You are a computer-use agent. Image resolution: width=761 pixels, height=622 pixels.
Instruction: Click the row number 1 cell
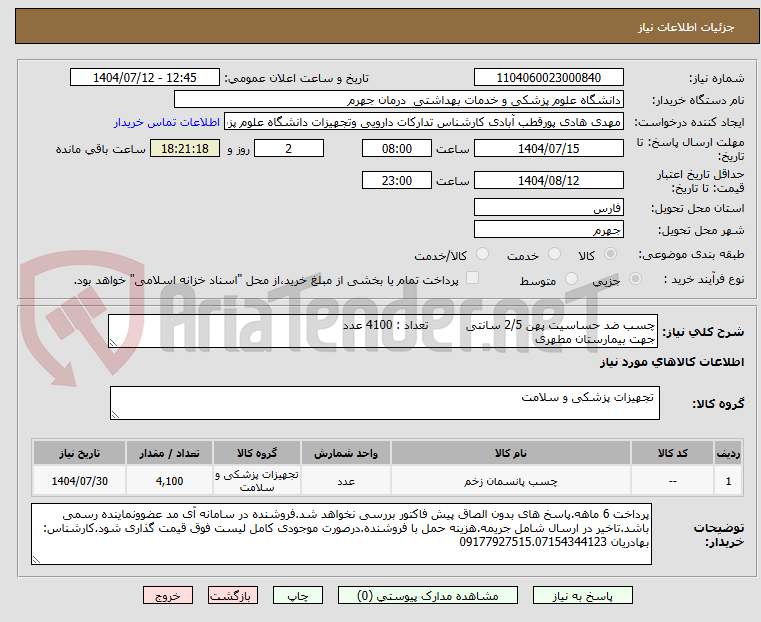click(x=728, y=481)
